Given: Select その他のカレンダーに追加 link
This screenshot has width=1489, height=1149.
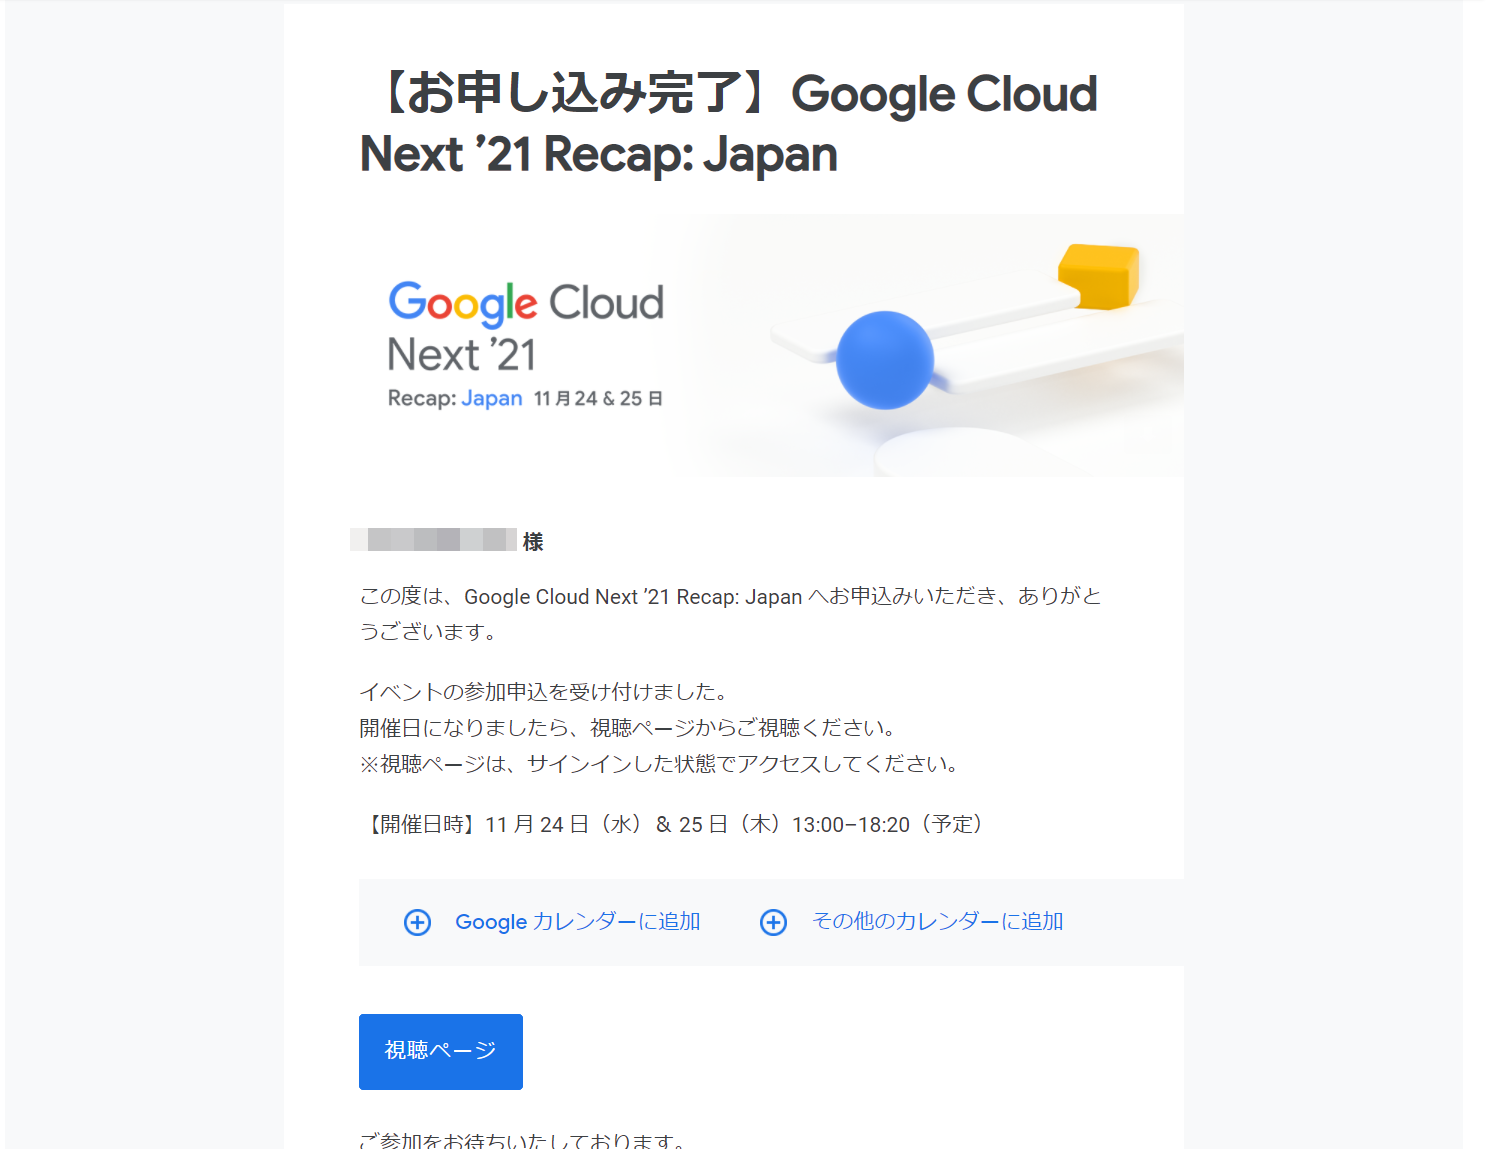Looking at the screenshot, I should [x=938, y=922].
